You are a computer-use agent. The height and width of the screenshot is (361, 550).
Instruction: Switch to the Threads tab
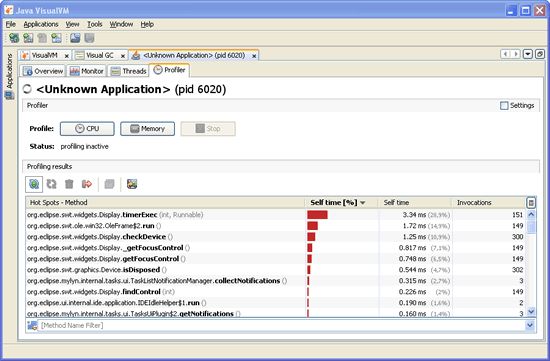click(x=128, y=71)
